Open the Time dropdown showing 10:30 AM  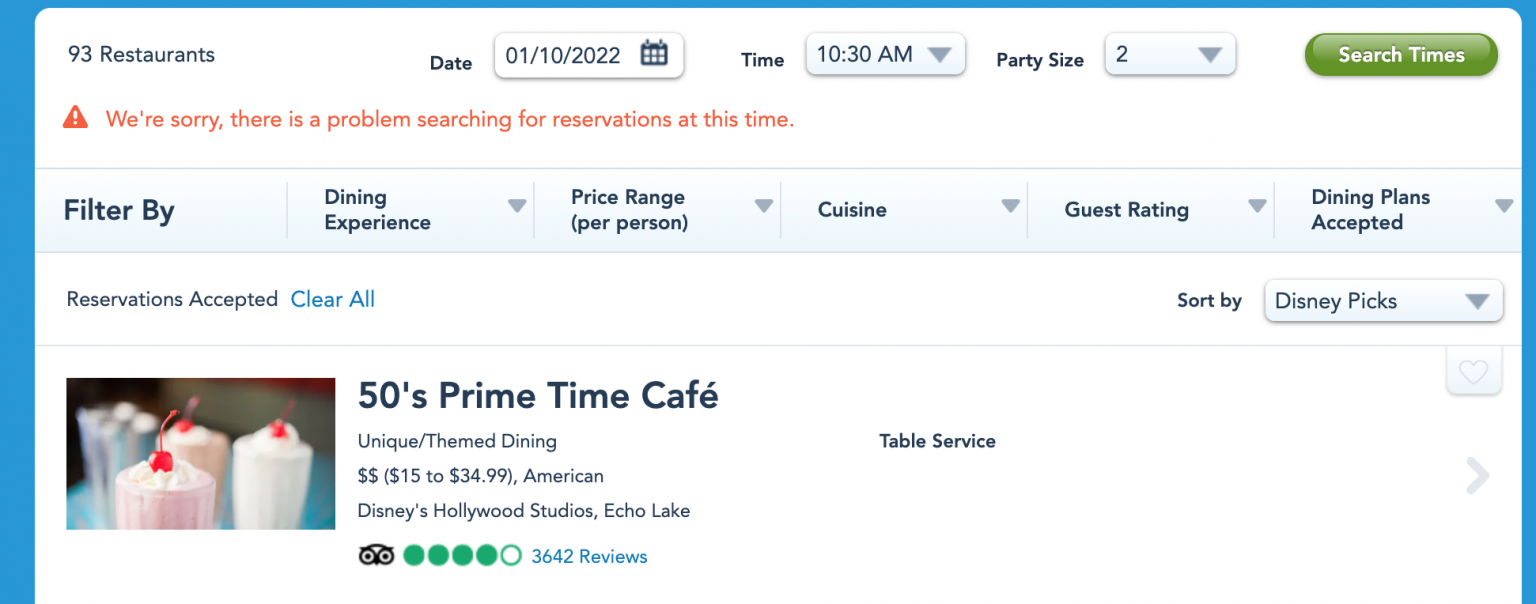coord(885,55)
